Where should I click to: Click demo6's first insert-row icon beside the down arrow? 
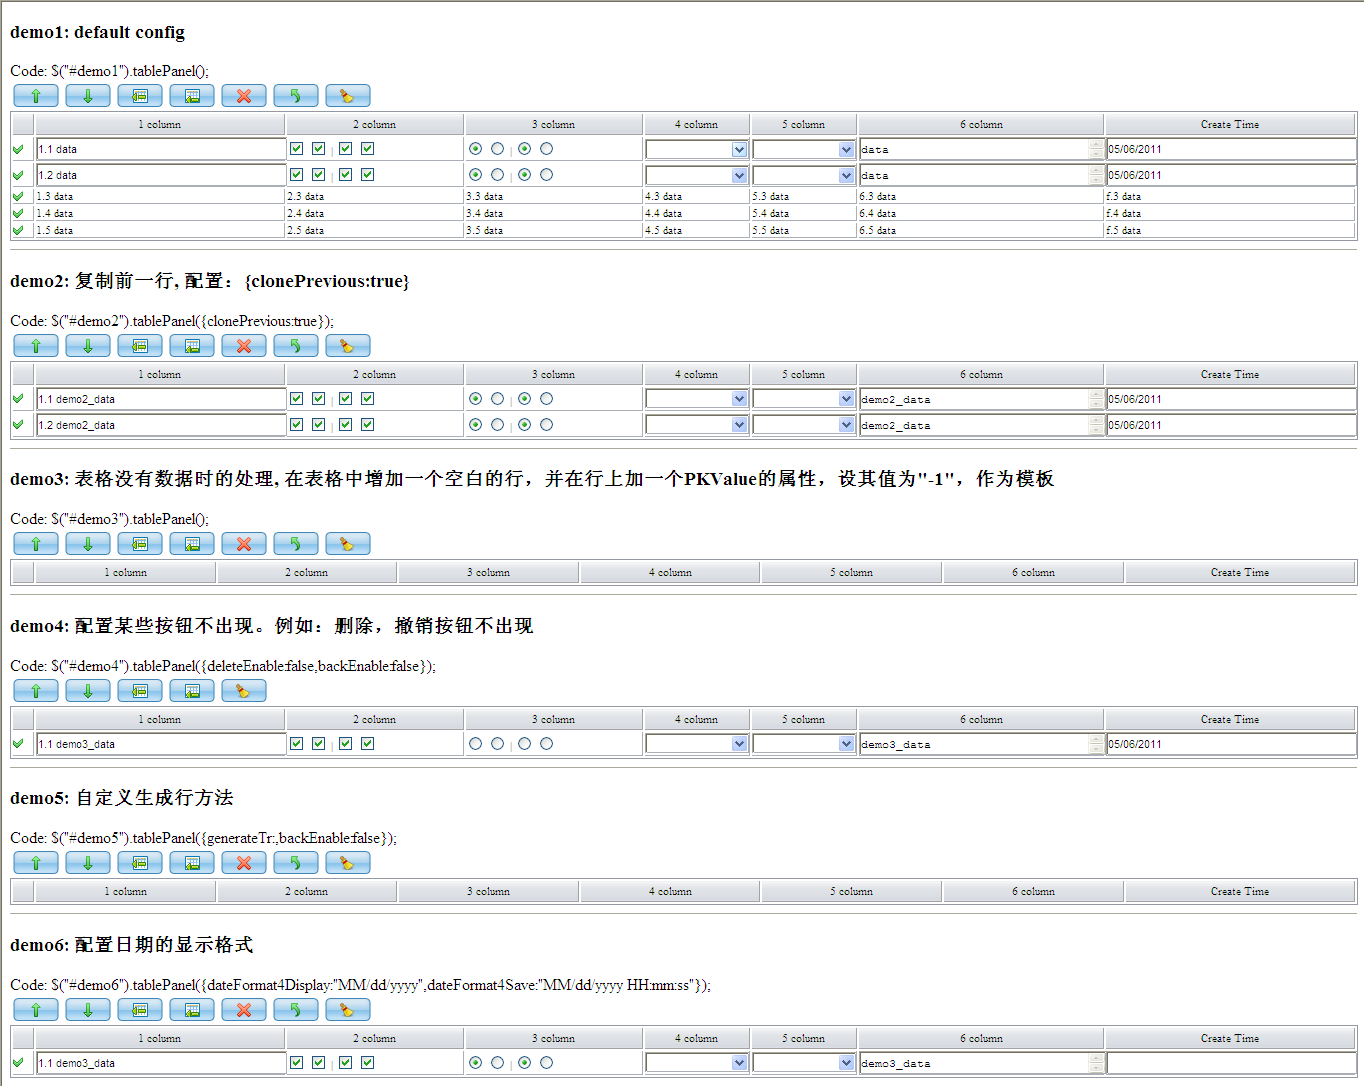[140, 1010]
